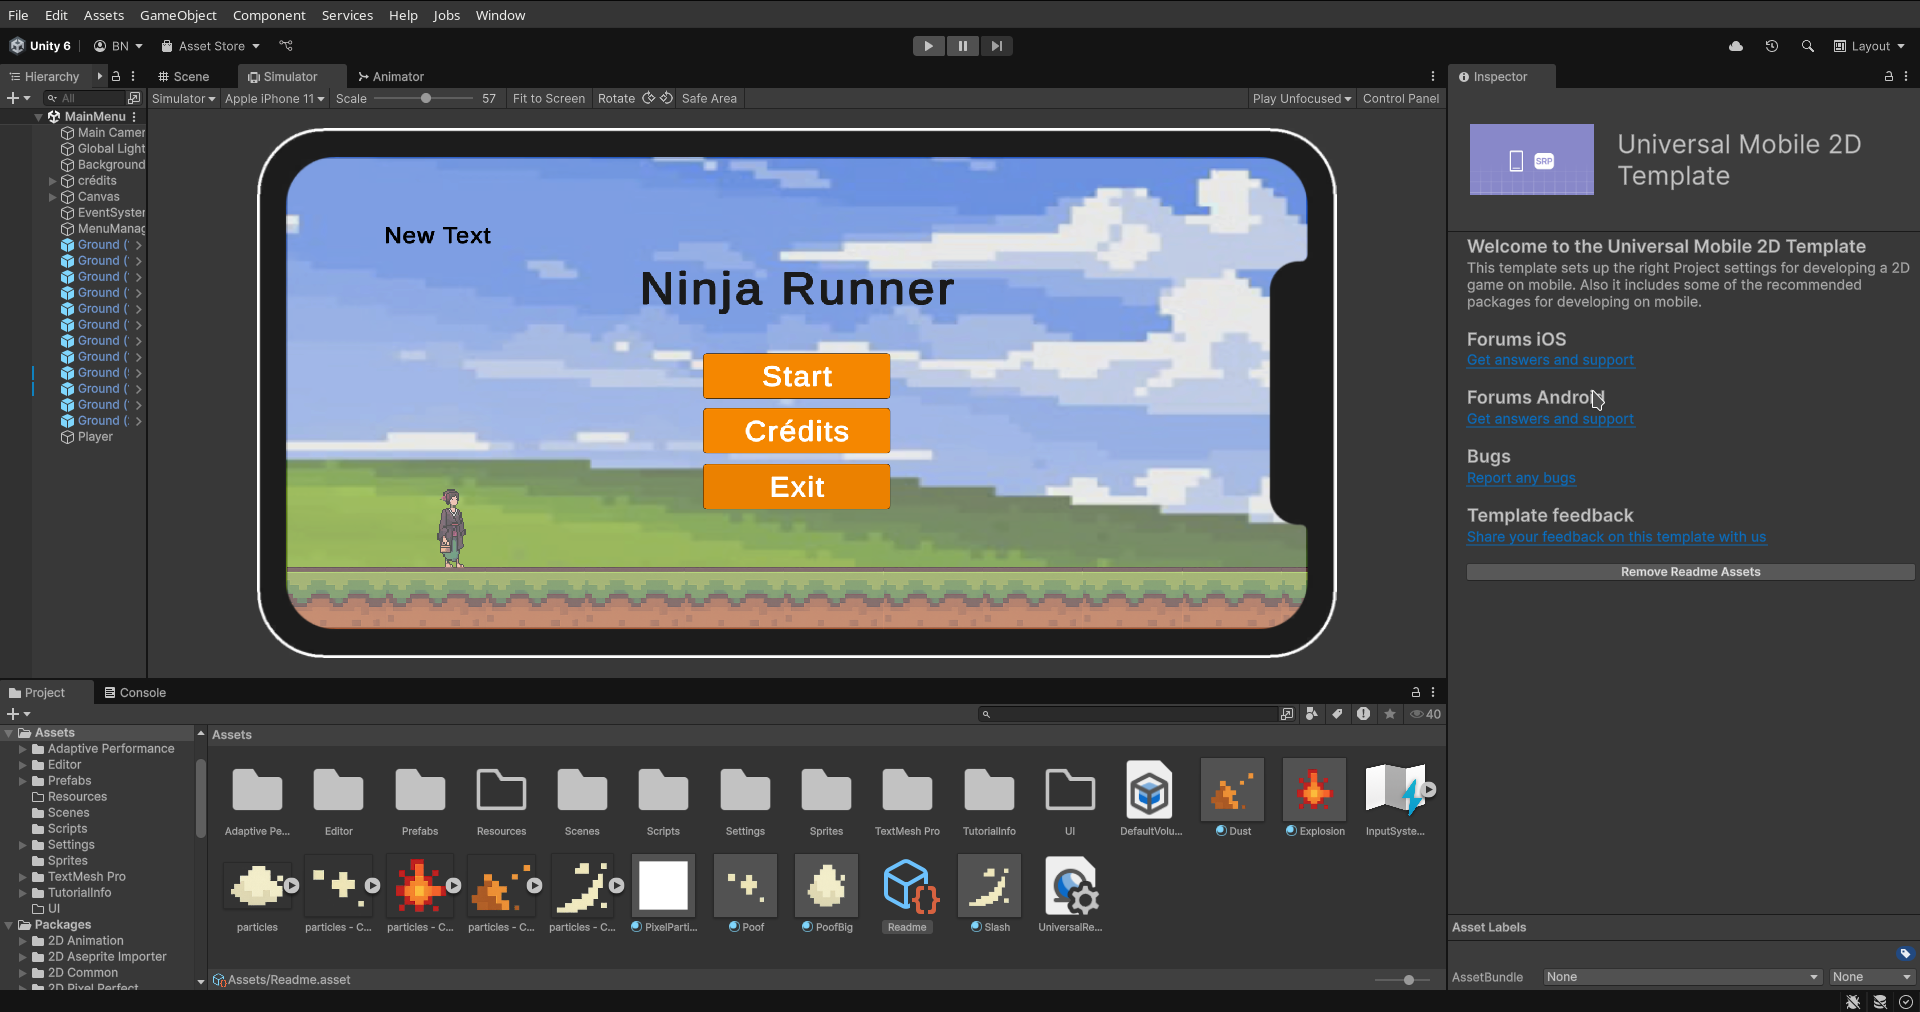
Task: Open the Play Unfocused dropdown
Action: [1300, 98]
